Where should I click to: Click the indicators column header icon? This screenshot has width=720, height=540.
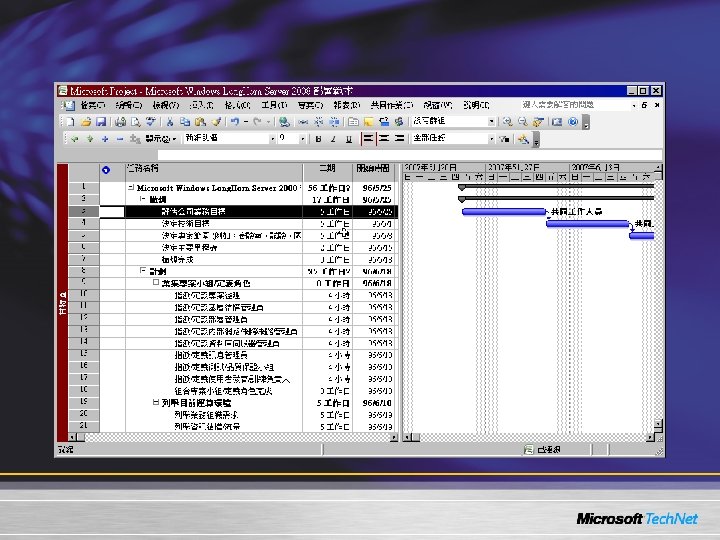click(x=106, y=170)
